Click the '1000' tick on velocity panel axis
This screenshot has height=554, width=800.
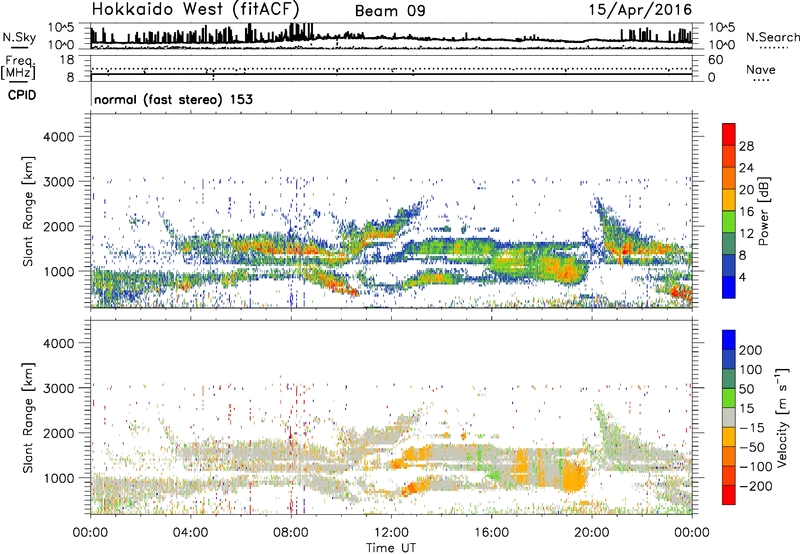59,478
